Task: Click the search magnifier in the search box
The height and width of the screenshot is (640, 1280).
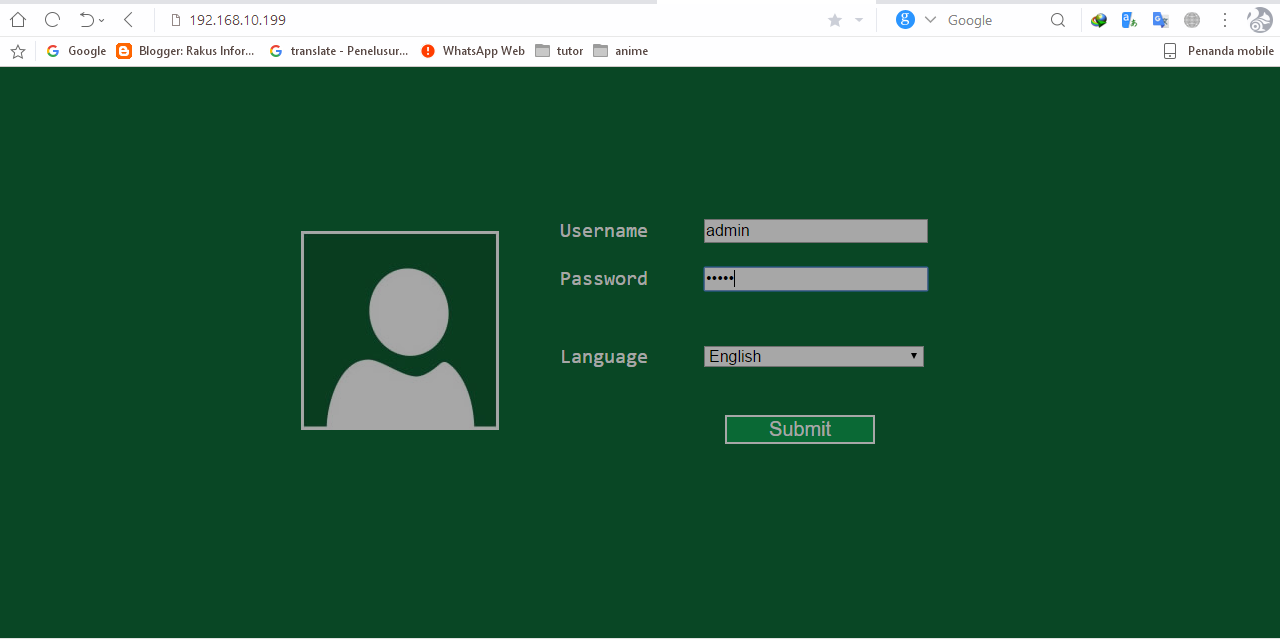Action: [1057, 19]
